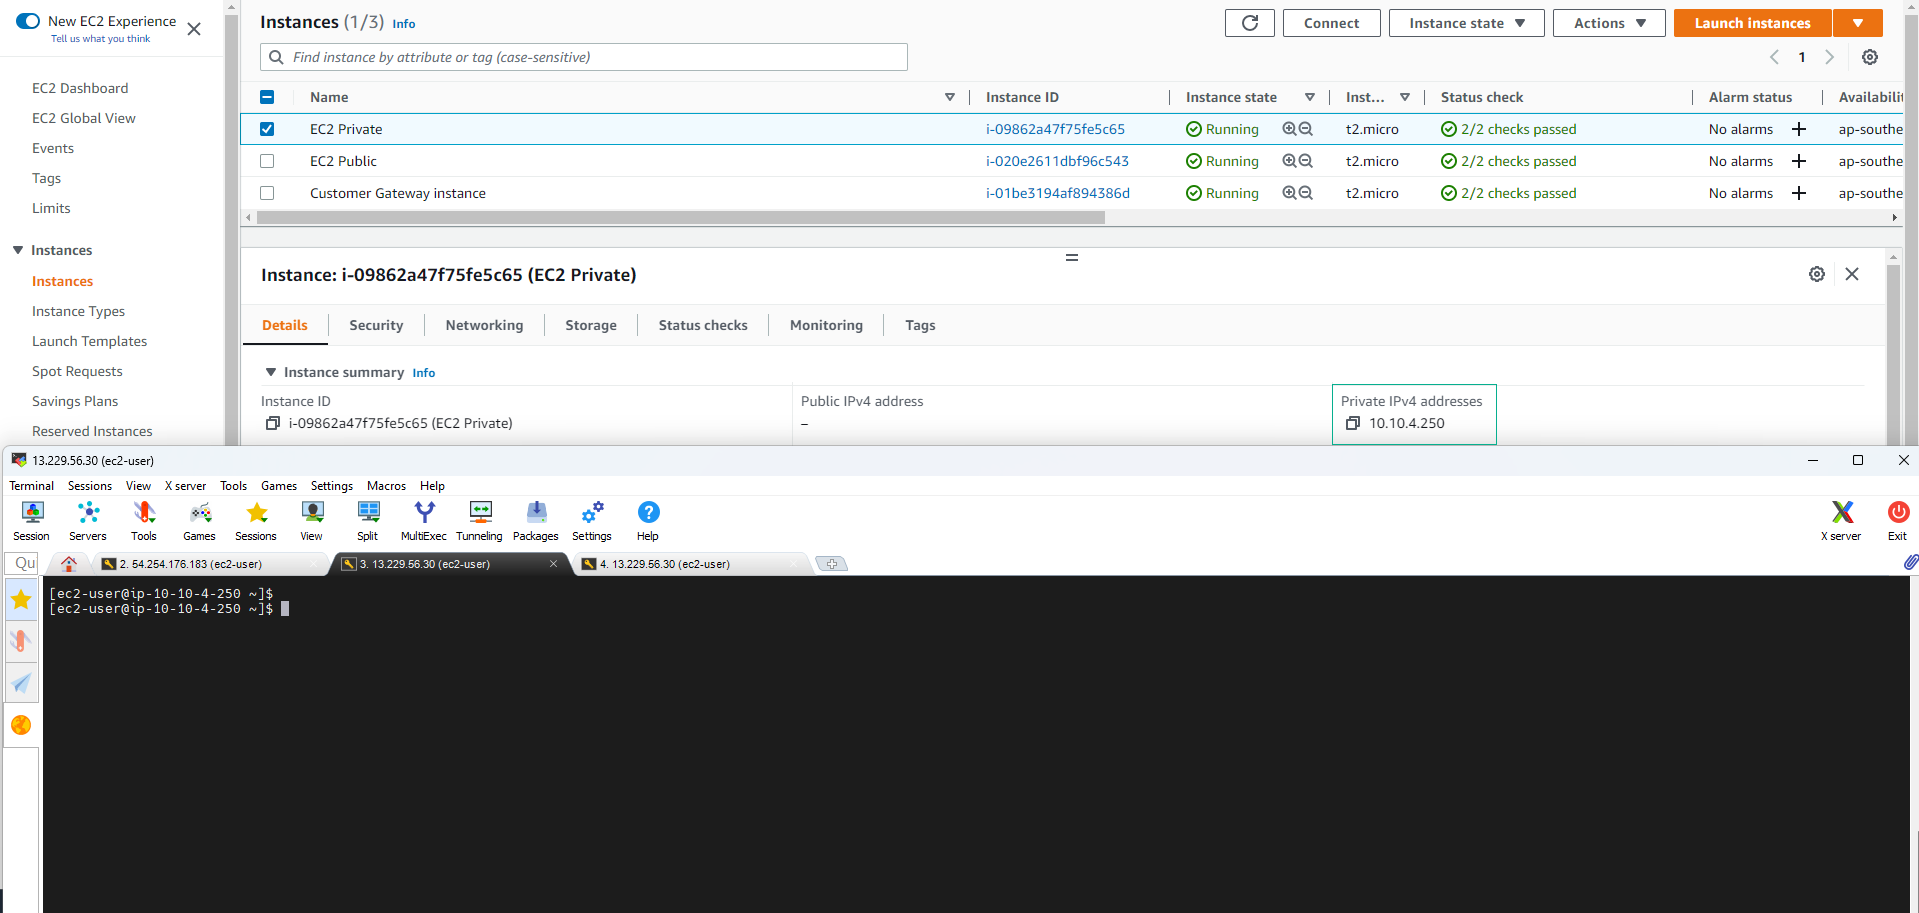1919x913 pixels.
Task: Click the horizontal scrollbar under instances table
Action: click(x=680, y=217)
